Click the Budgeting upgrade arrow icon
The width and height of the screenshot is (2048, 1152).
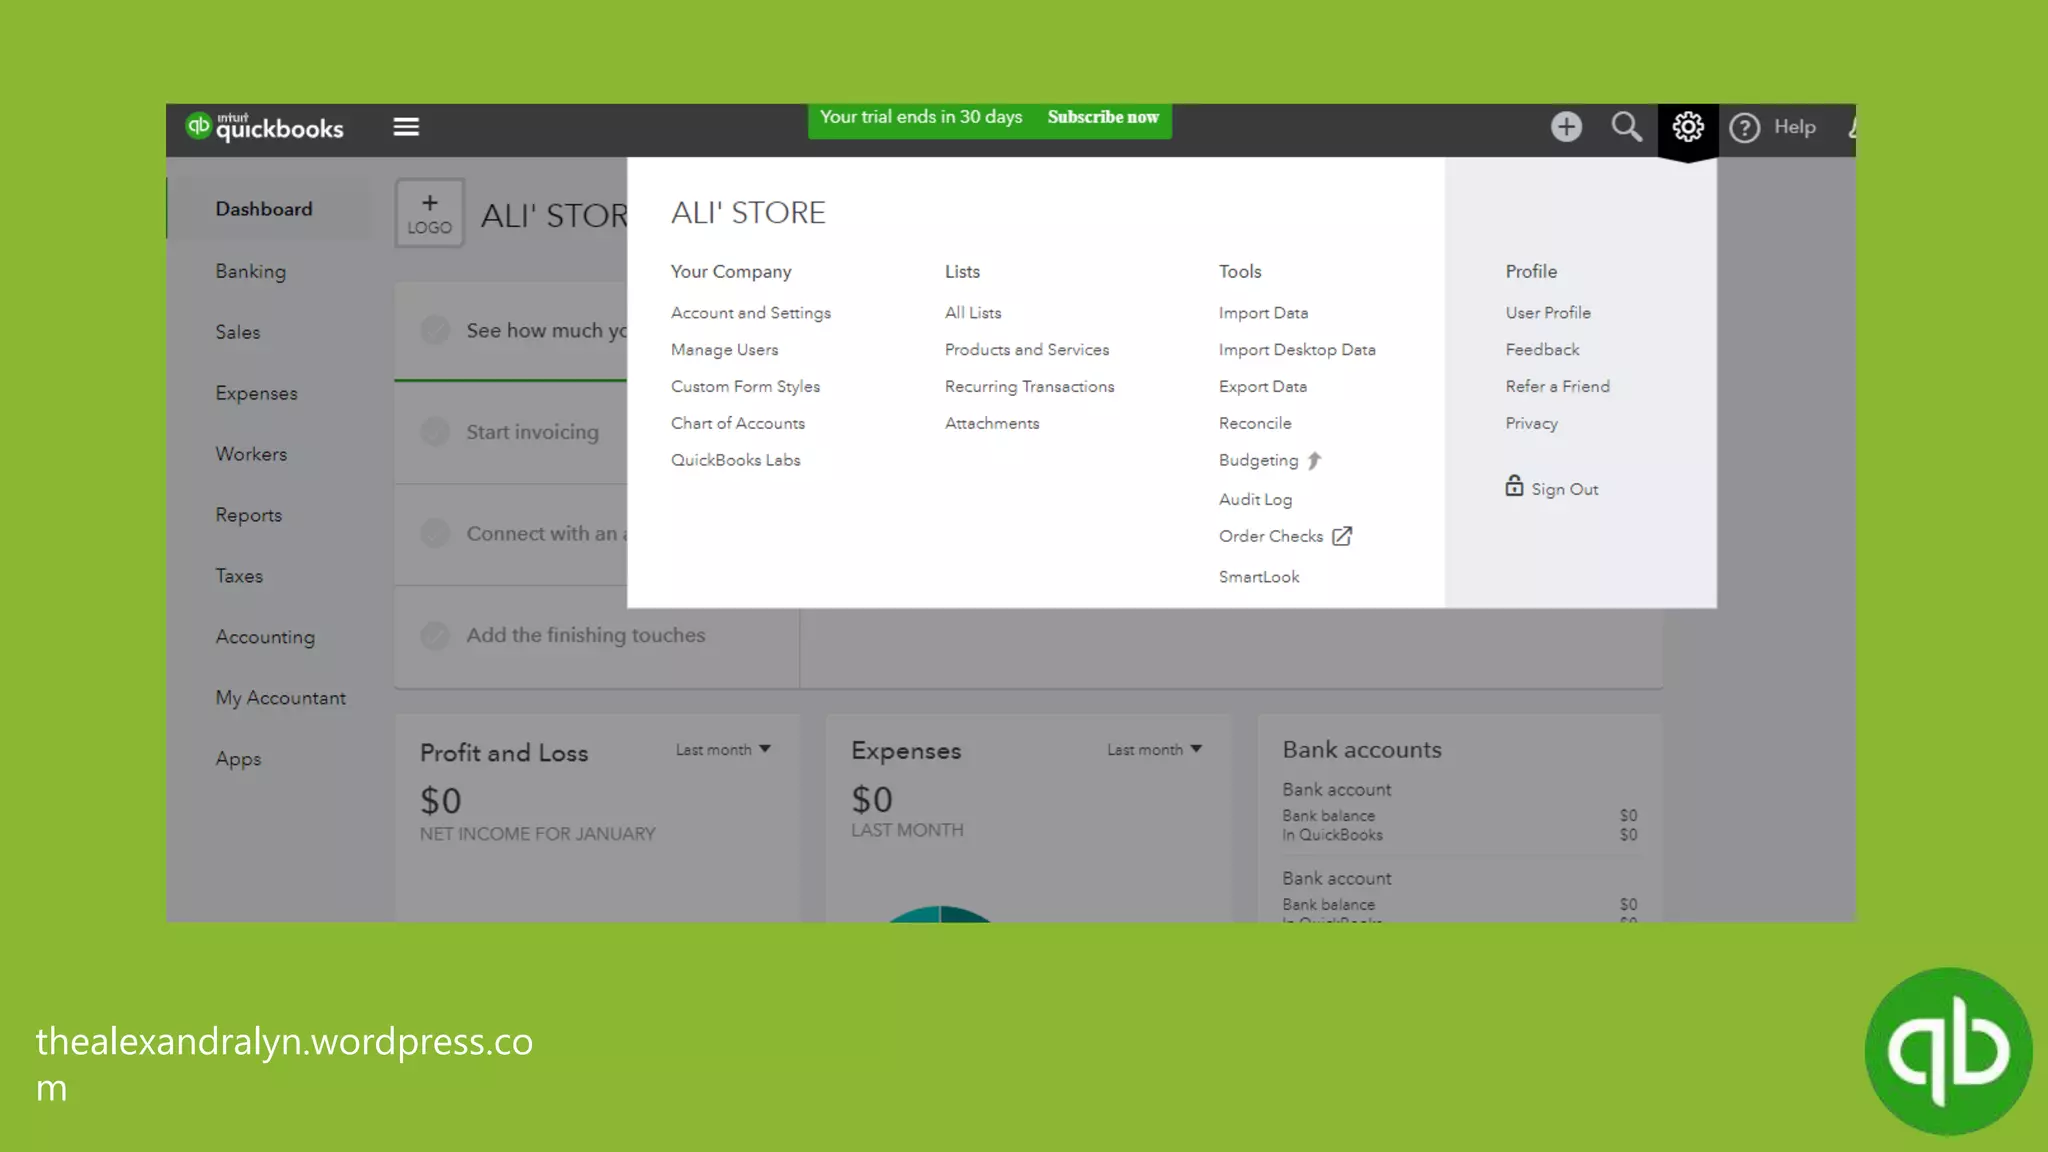(1314, 461)
